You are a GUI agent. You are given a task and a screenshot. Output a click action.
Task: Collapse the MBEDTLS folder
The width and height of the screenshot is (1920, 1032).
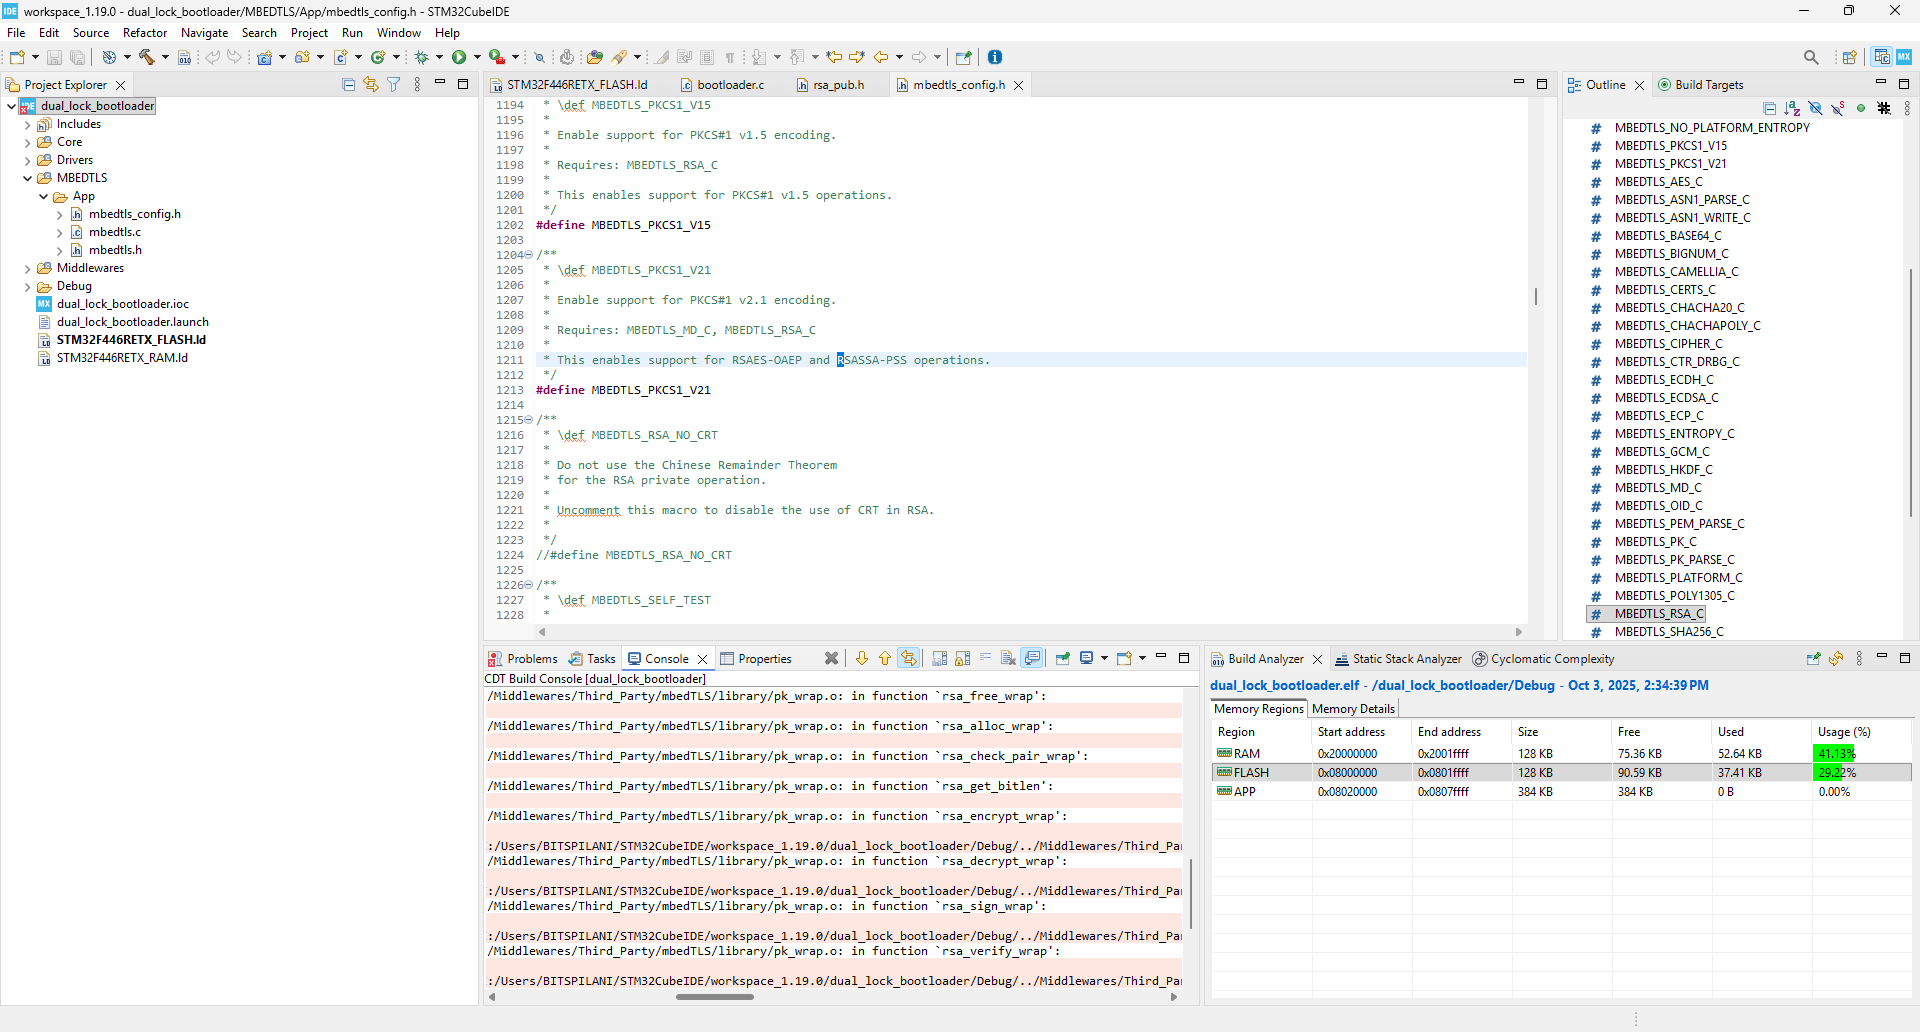[x=27, y=178]
